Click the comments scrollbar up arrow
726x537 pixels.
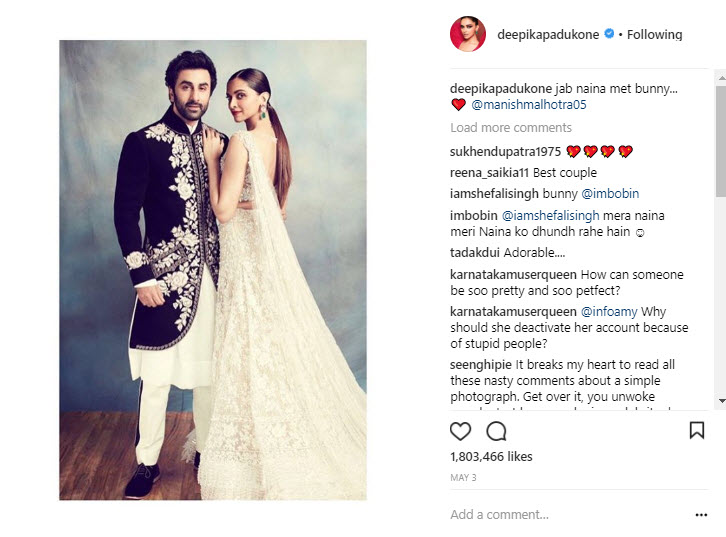coord(721,78)
